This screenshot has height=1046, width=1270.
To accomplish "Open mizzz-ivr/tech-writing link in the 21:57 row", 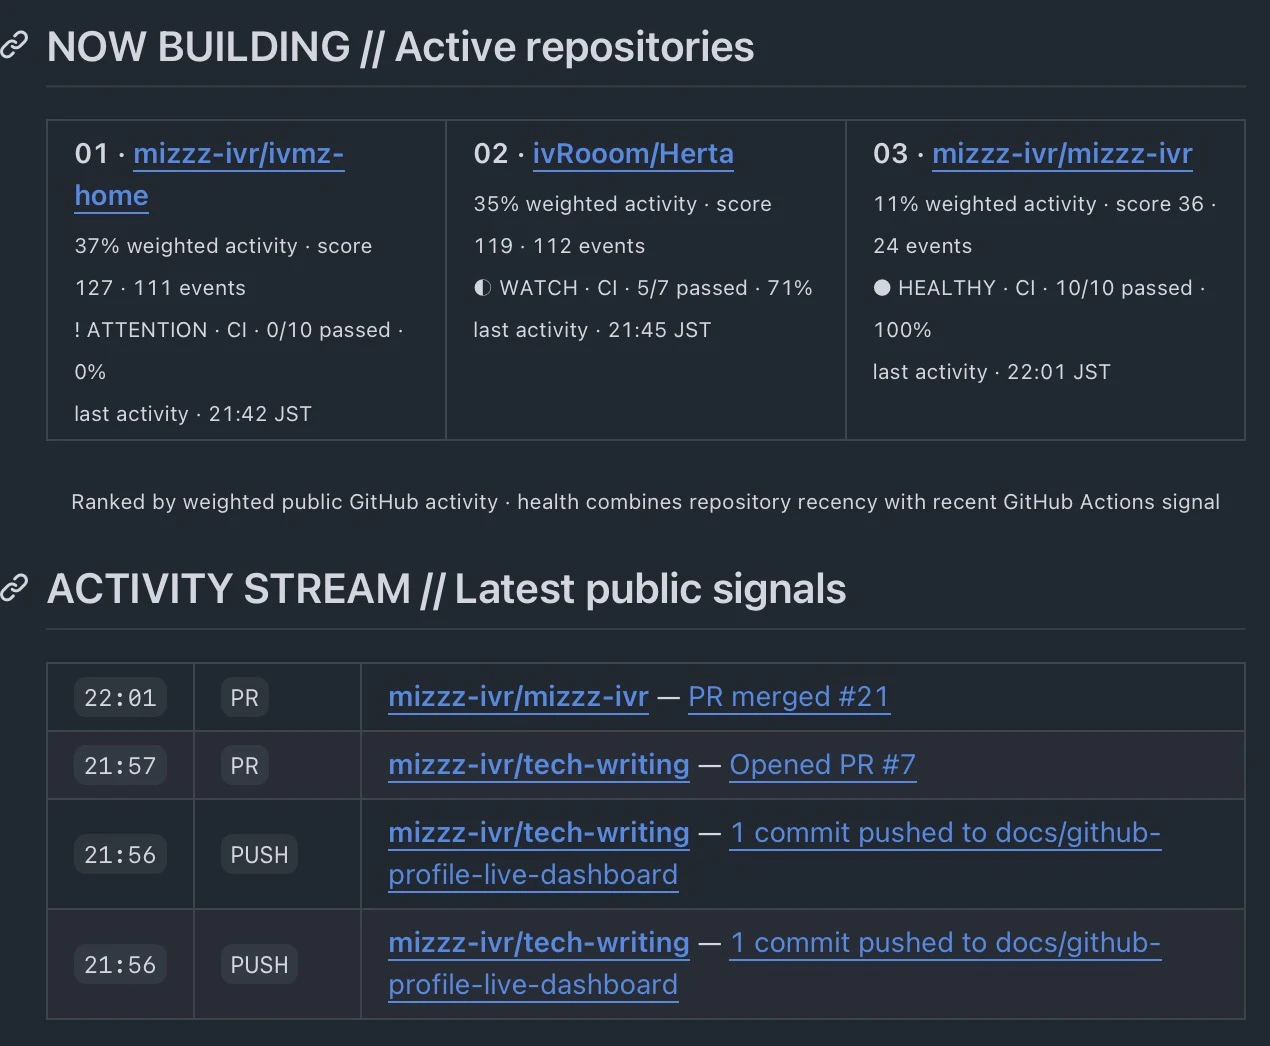I will (x=539, y=764).
